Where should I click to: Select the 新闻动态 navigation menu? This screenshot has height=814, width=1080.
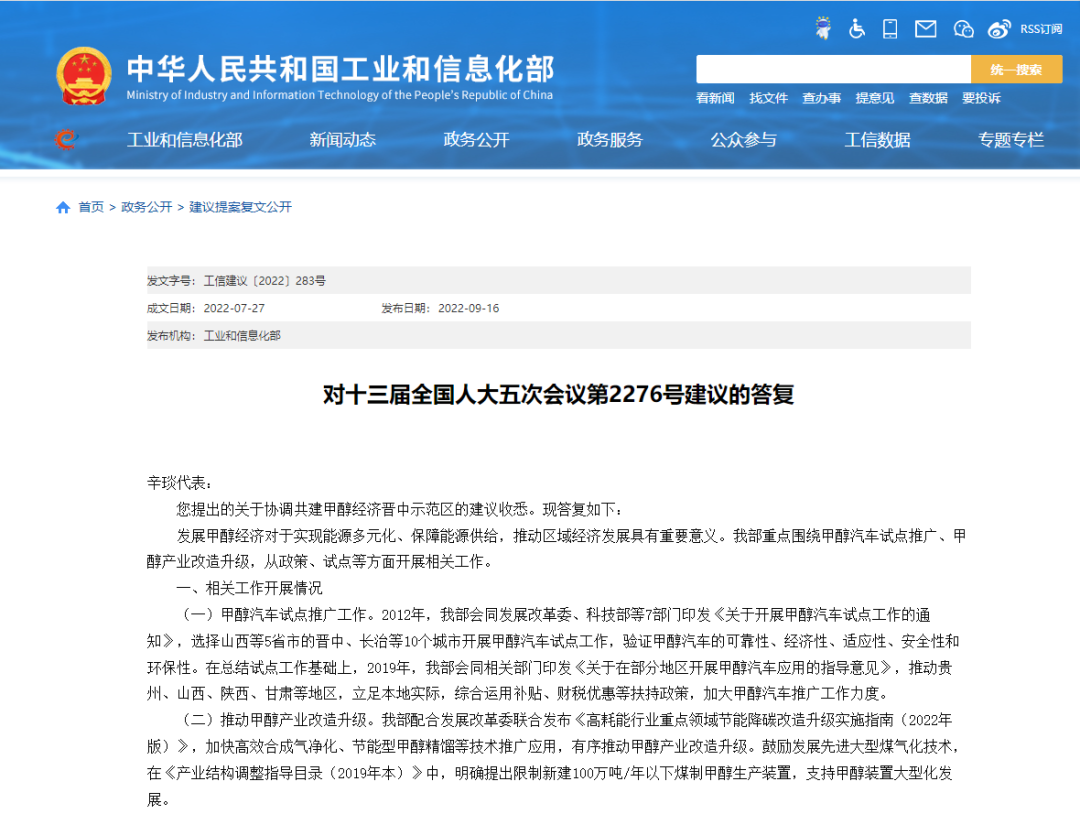pos(342,140)
